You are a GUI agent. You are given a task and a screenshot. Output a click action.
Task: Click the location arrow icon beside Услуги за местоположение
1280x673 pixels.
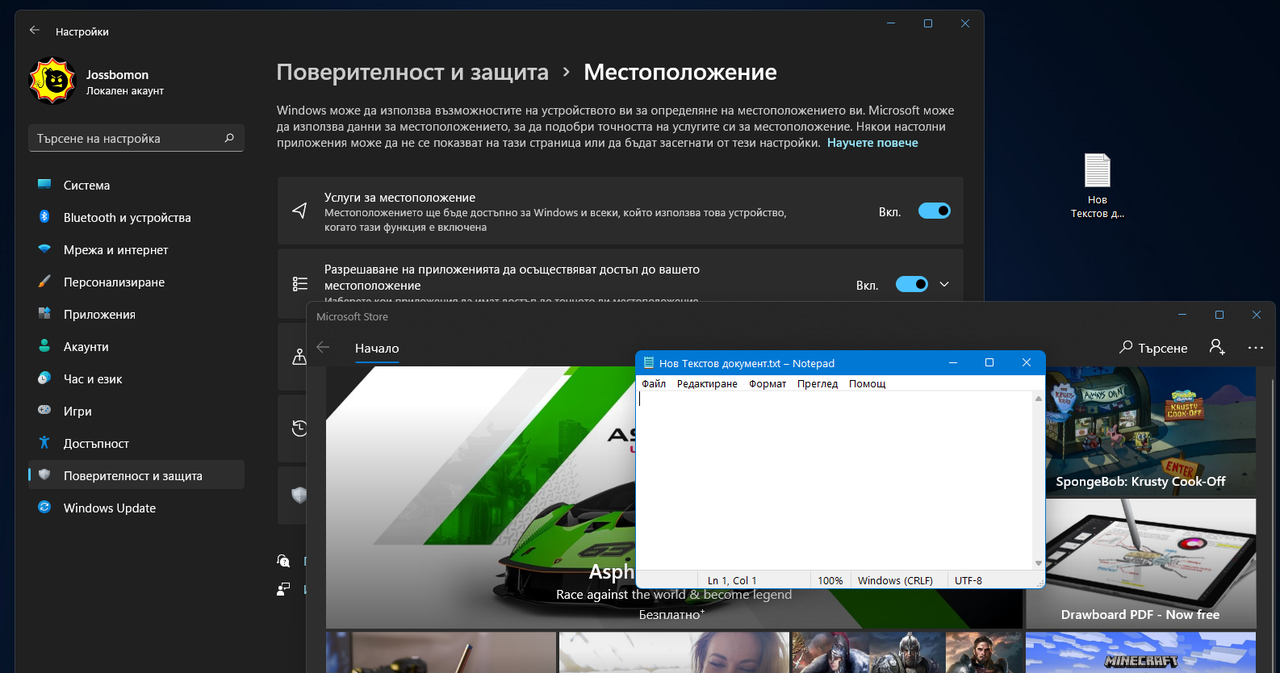[x=299, y=211]
